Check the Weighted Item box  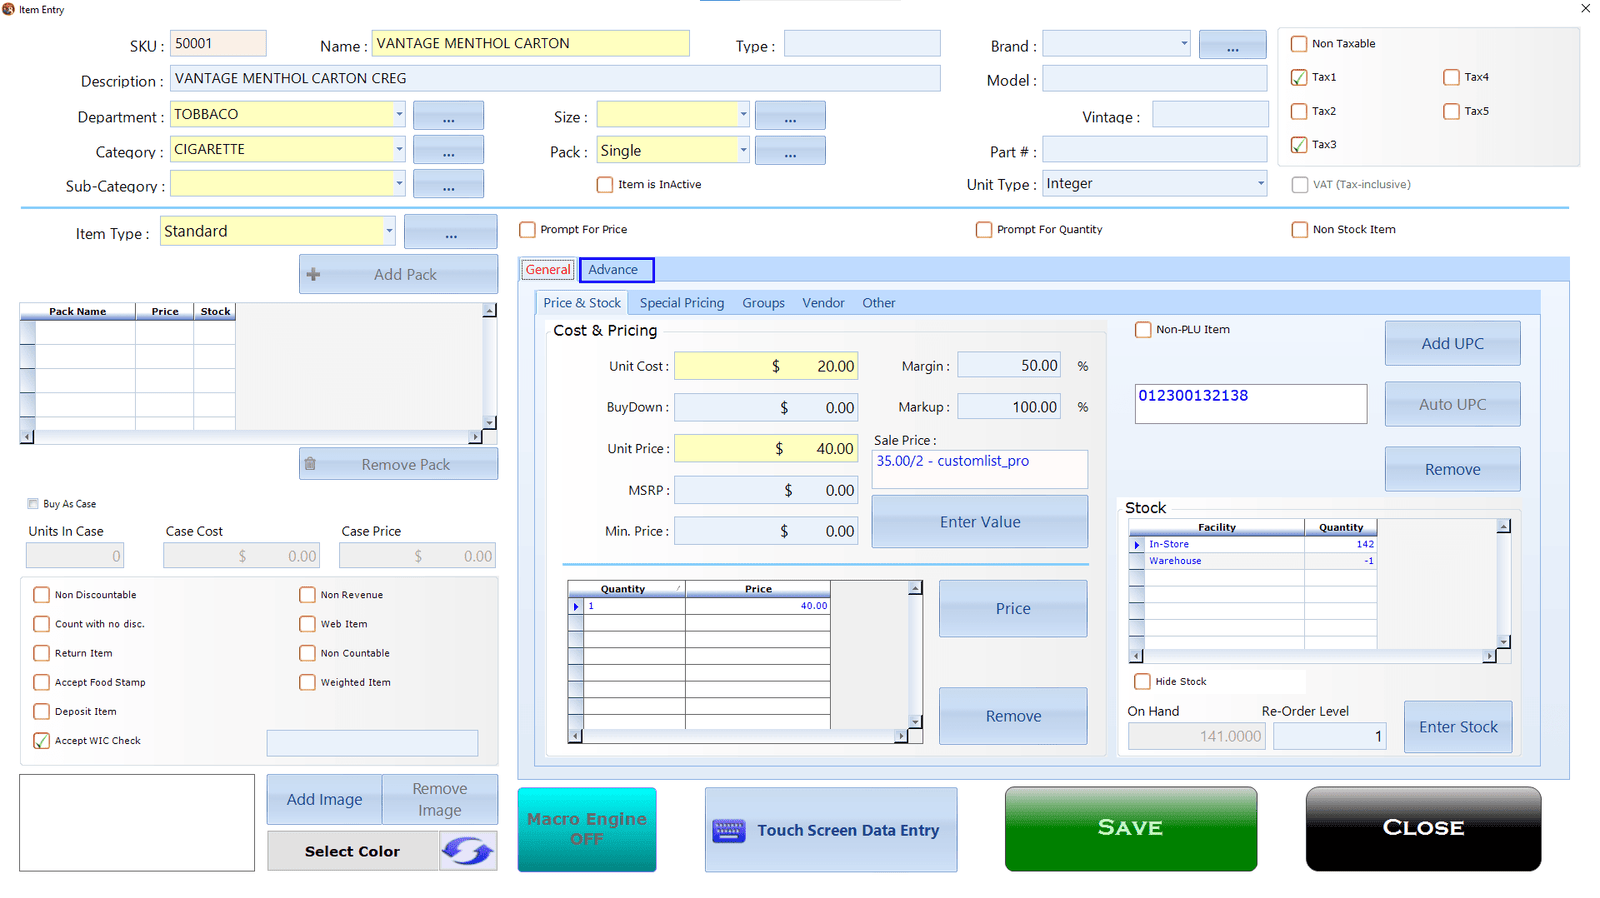point(307,682)
